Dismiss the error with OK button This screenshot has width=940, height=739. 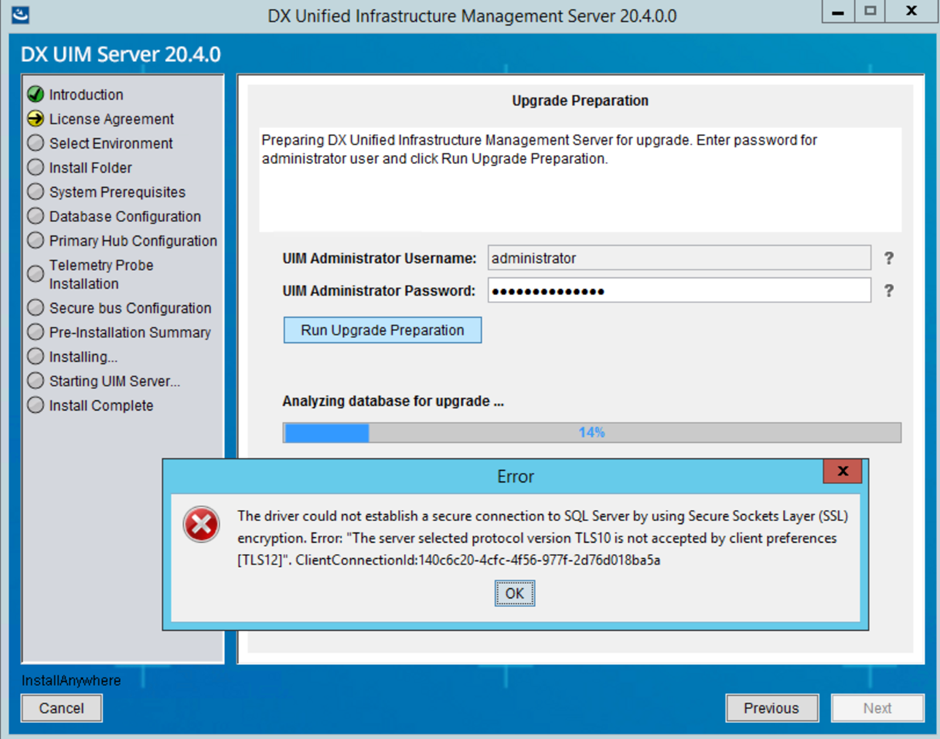pyautogui.click(x=514, y=593)
